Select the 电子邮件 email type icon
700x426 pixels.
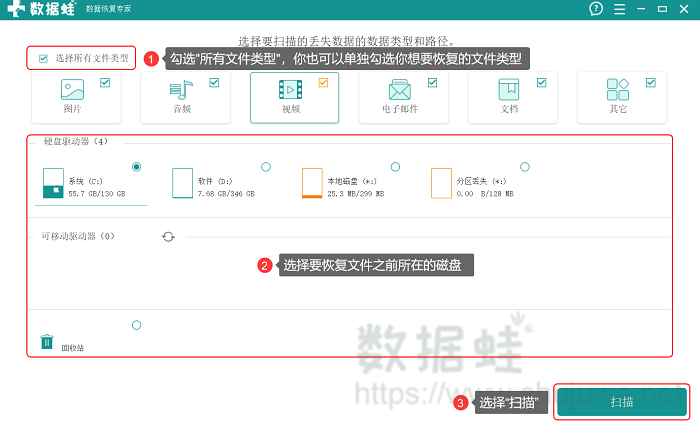[x=400, y=90]
